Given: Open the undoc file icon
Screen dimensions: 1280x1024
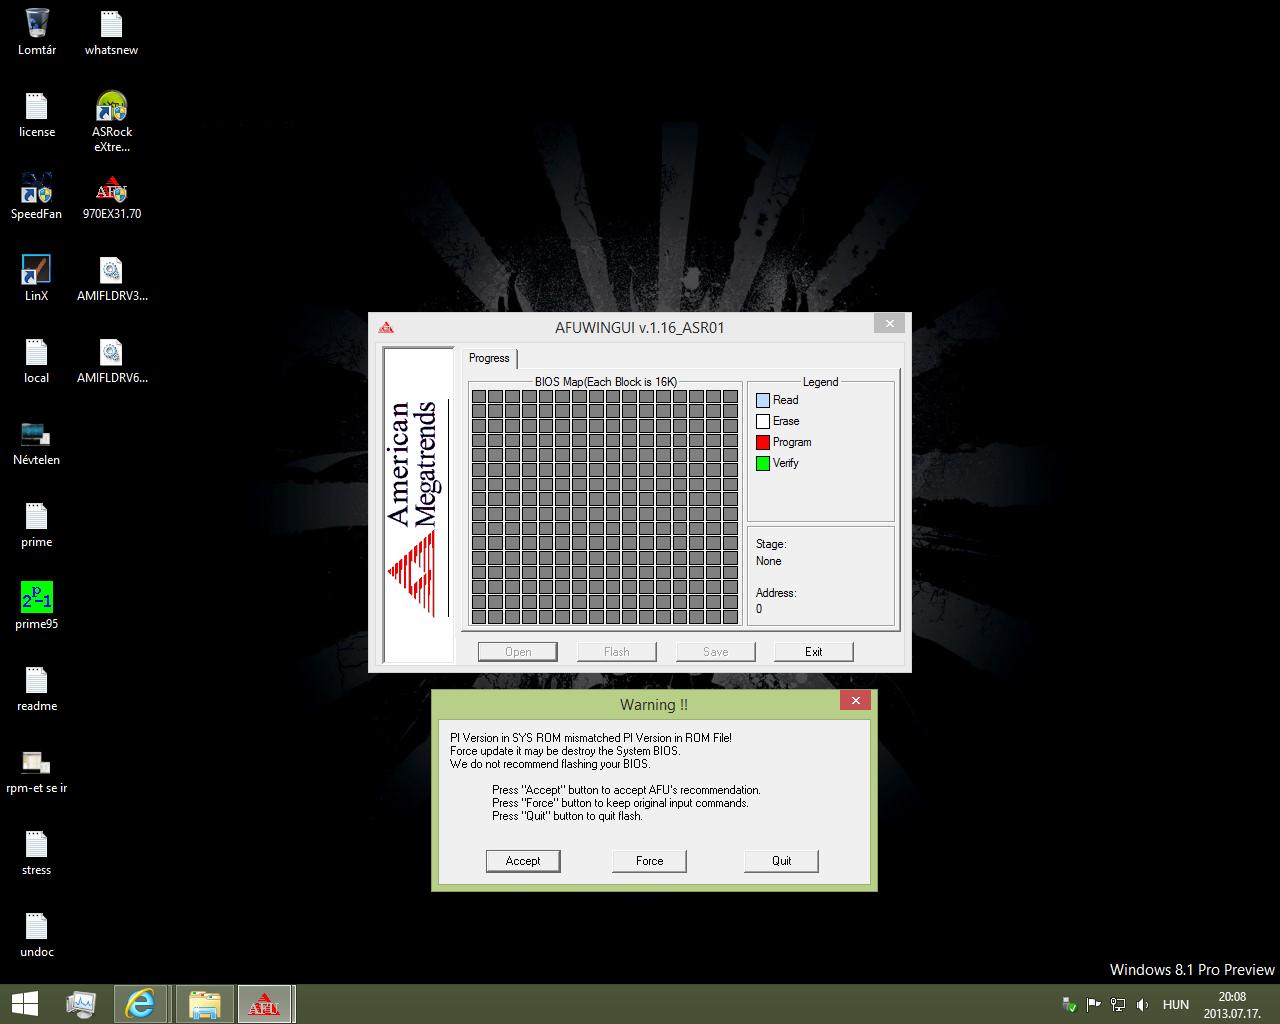Looking at the screenshot, I should click(37, 934).
